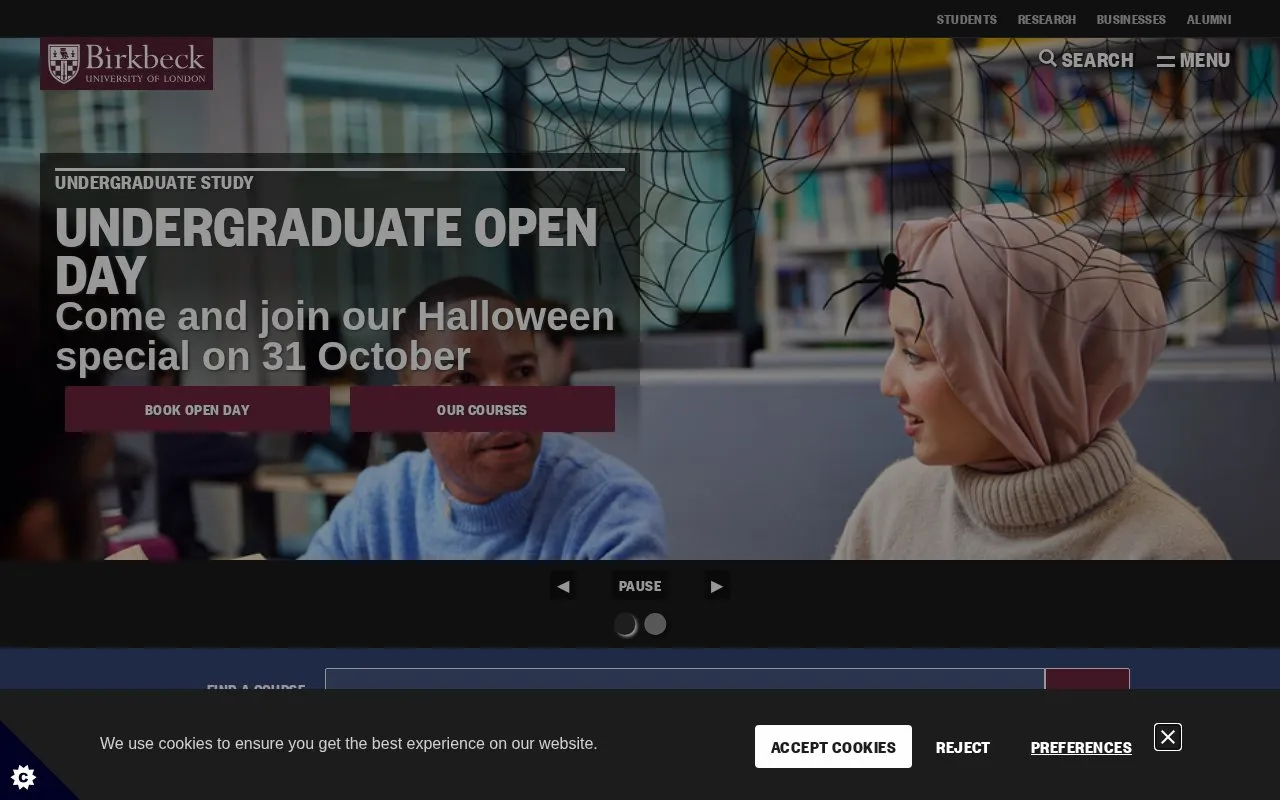
Task: Open the Alumni link
Action: click(x=1208, y=19)
